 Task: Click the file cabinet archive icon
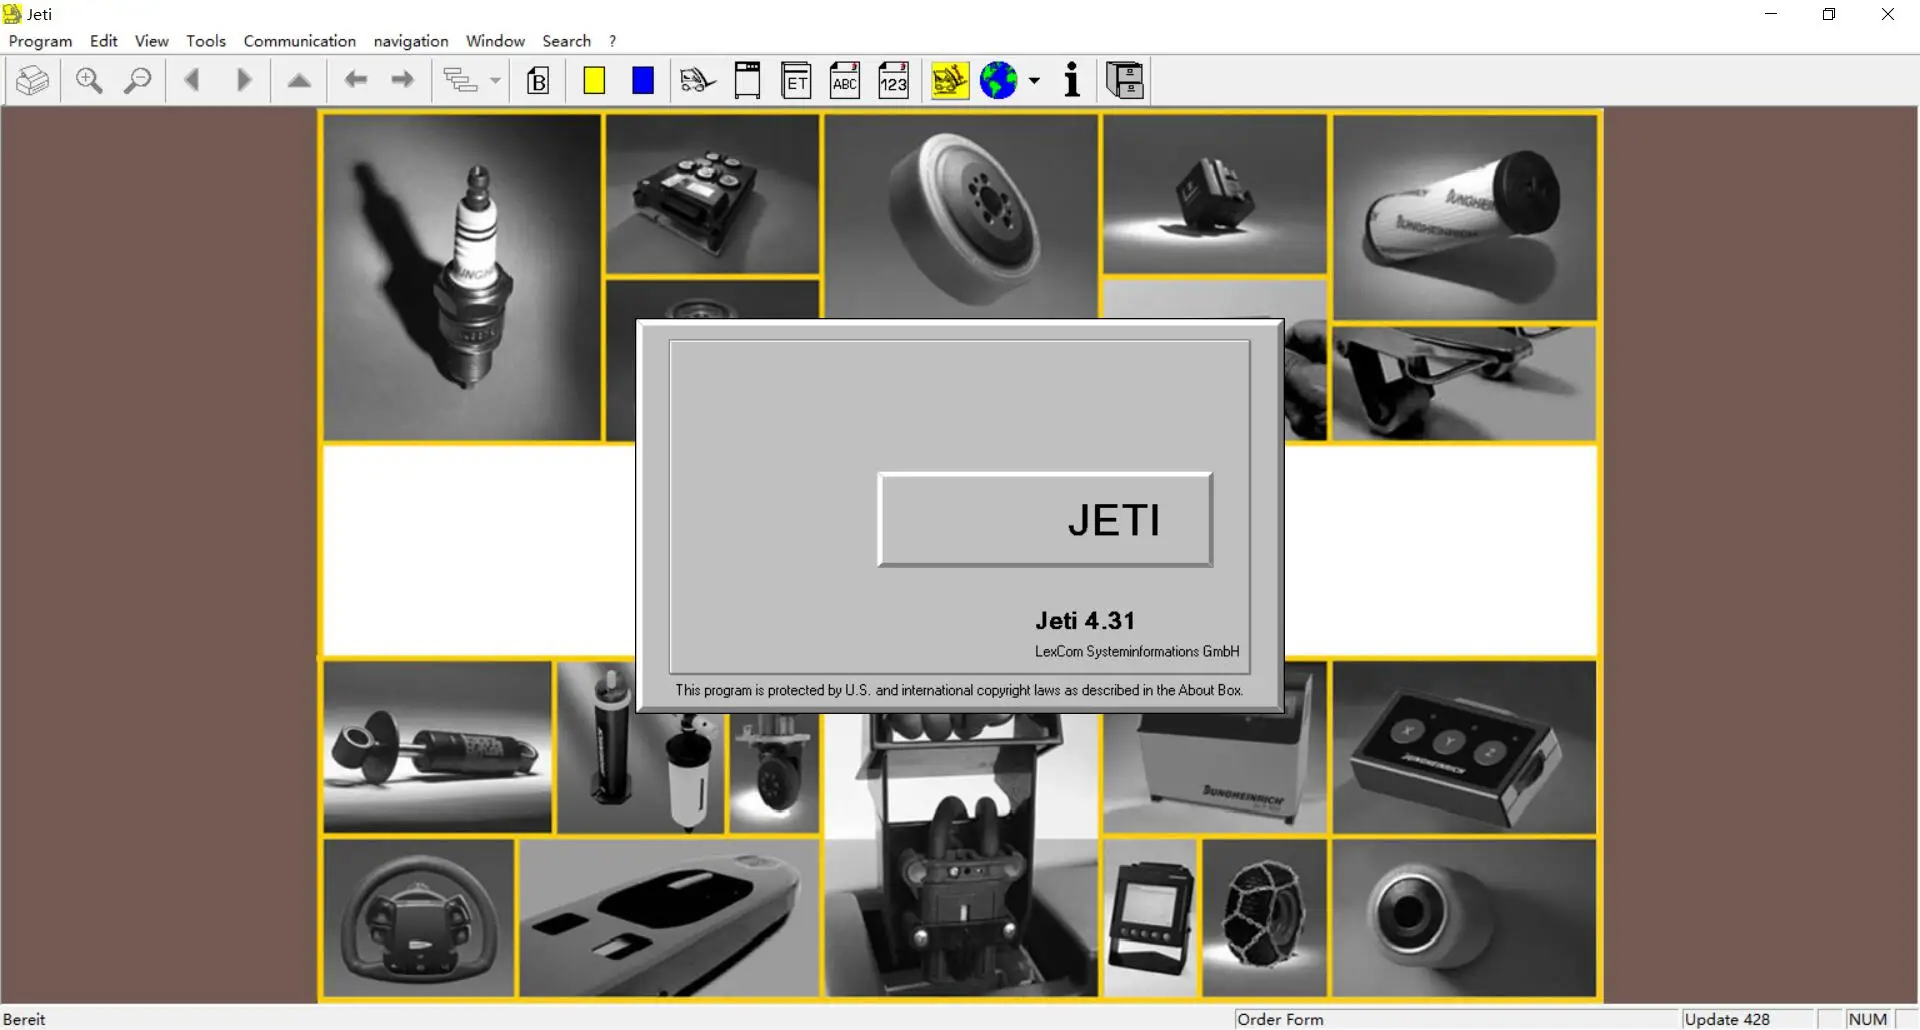(1125, 81)
